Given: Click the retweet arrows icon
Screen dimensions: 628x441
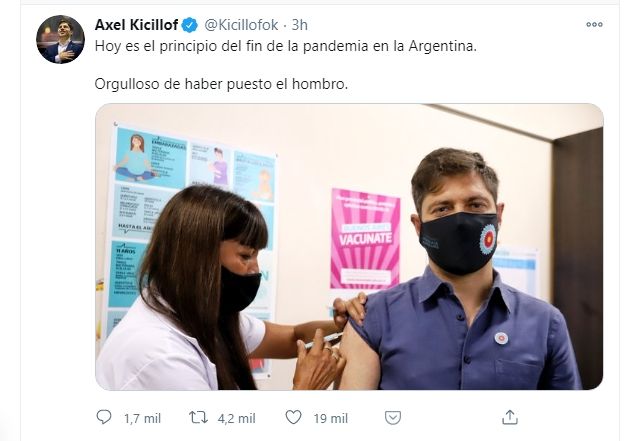Looking at the screenshot, I should pyautogui.click(x=198, y=417).
